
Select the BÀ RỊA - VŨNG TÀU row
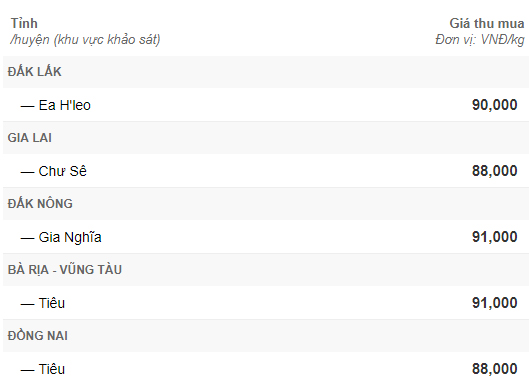coord(266,270)
